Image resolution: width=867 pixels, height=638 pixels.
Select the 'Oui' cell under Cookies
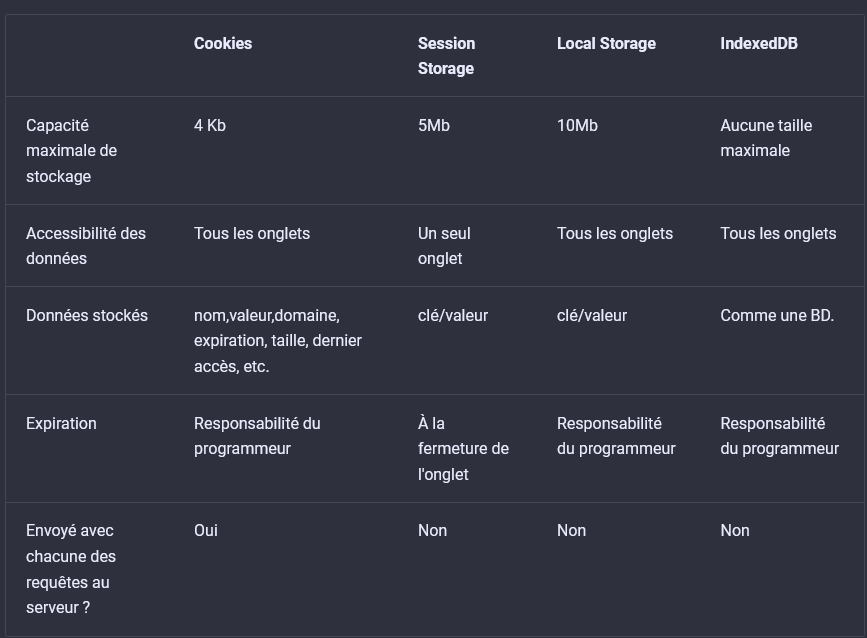206,531
